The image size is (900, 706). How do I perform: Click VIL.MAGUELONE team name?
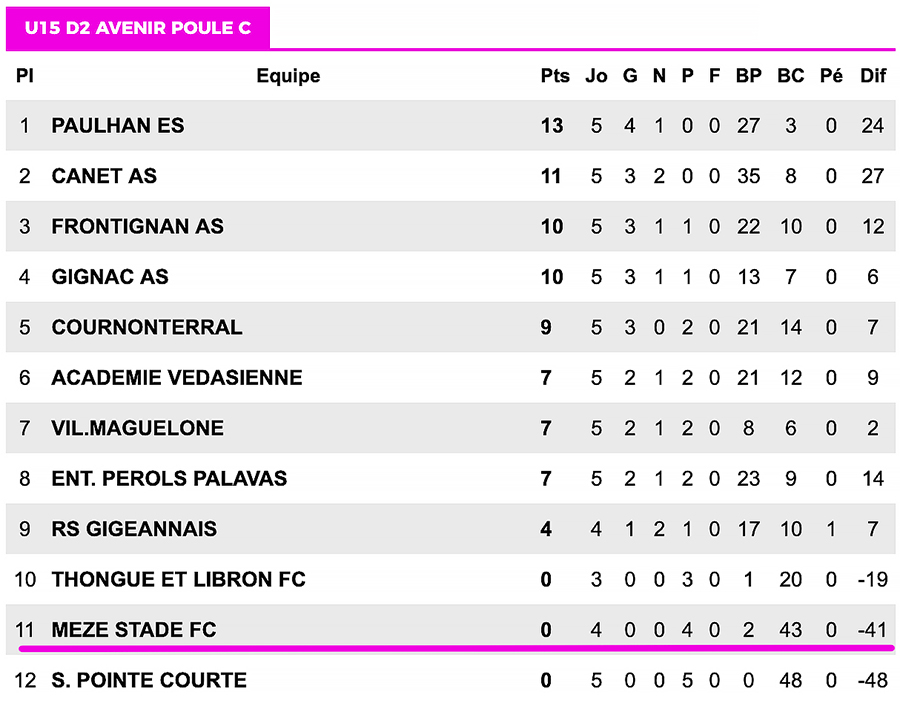[x=138, y=428]
